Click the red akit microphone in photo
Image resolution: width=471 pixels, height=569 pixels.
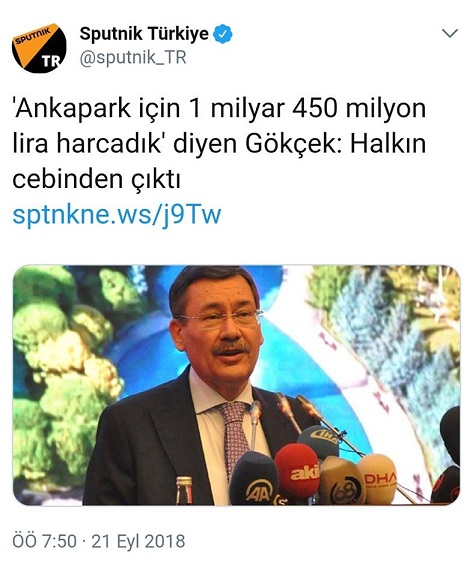tap(298, 471)
